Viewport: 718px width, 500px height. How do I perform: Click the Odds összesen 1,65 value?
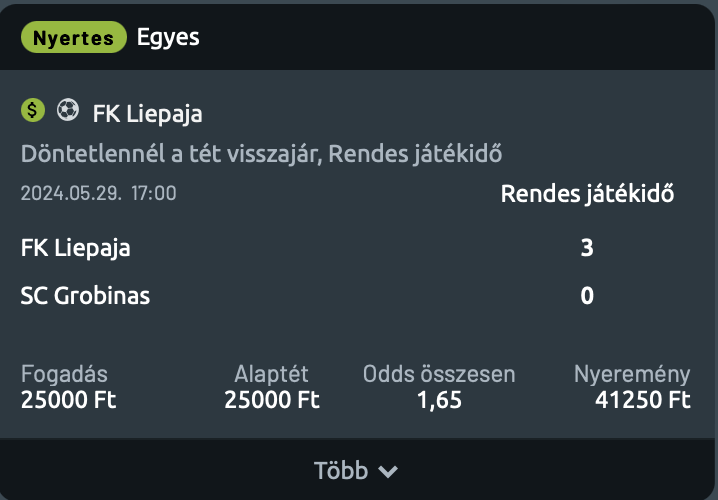point(439,400)
